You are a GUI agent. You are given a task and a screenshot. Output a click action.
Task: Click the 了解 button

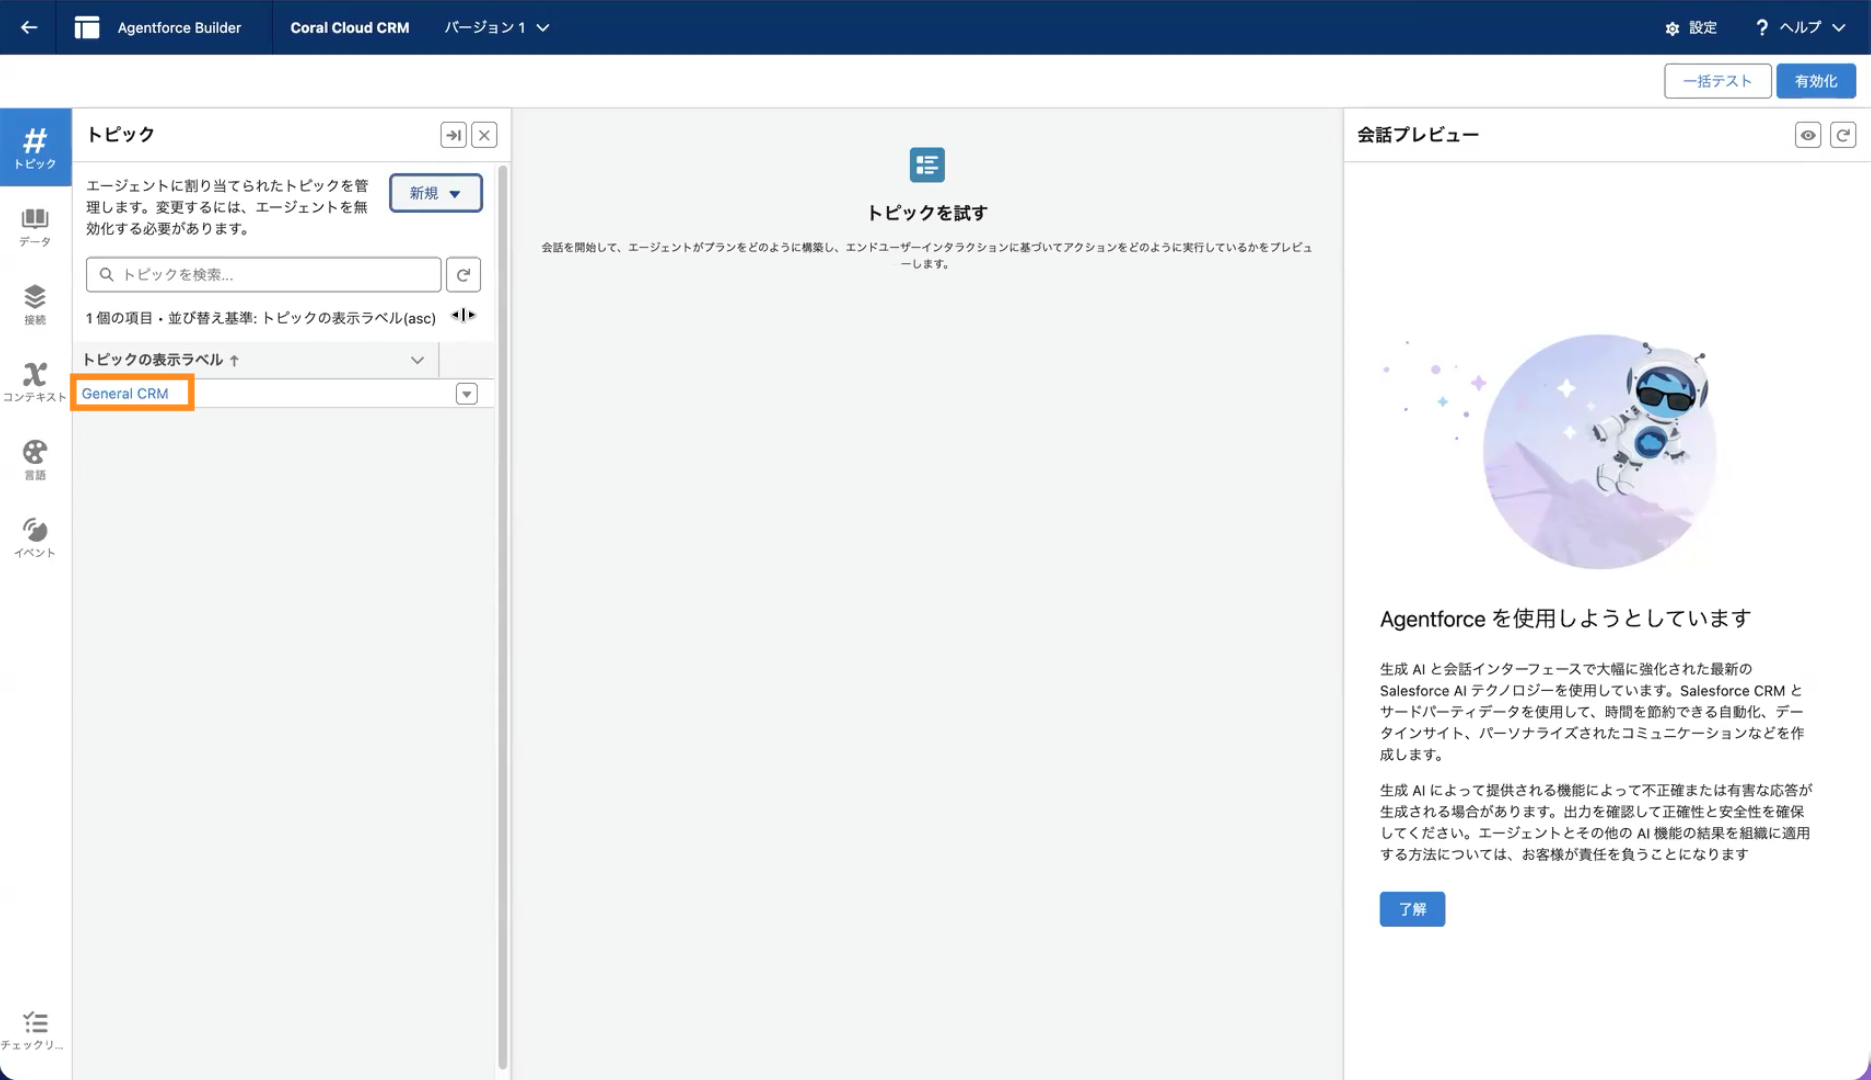(x=1412, y=909)
